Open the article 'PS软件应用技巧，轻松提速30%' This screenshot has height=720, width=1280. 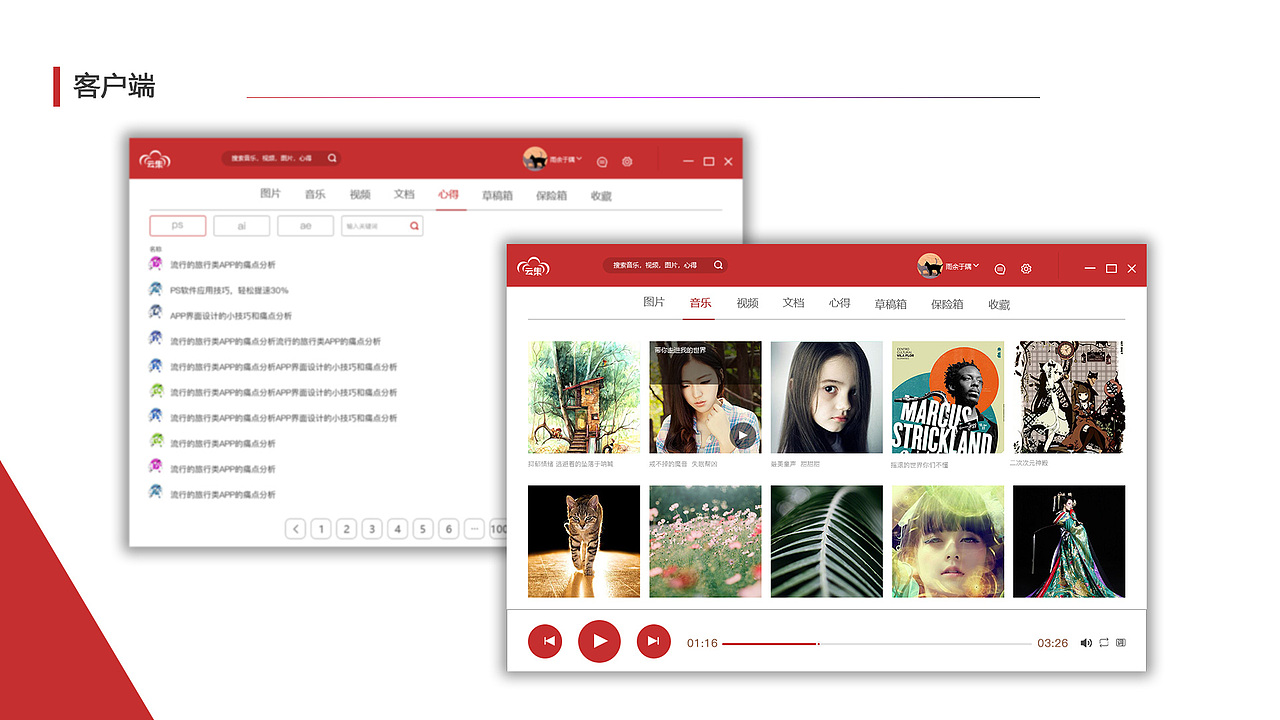[229, 290]
